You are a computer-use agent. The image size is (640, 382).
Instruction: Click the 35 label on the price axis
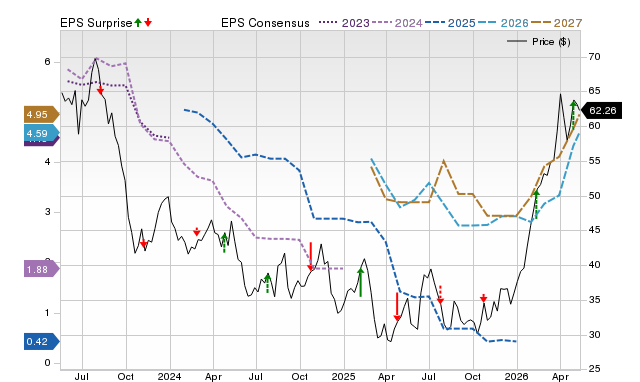(x=595, y=300)
